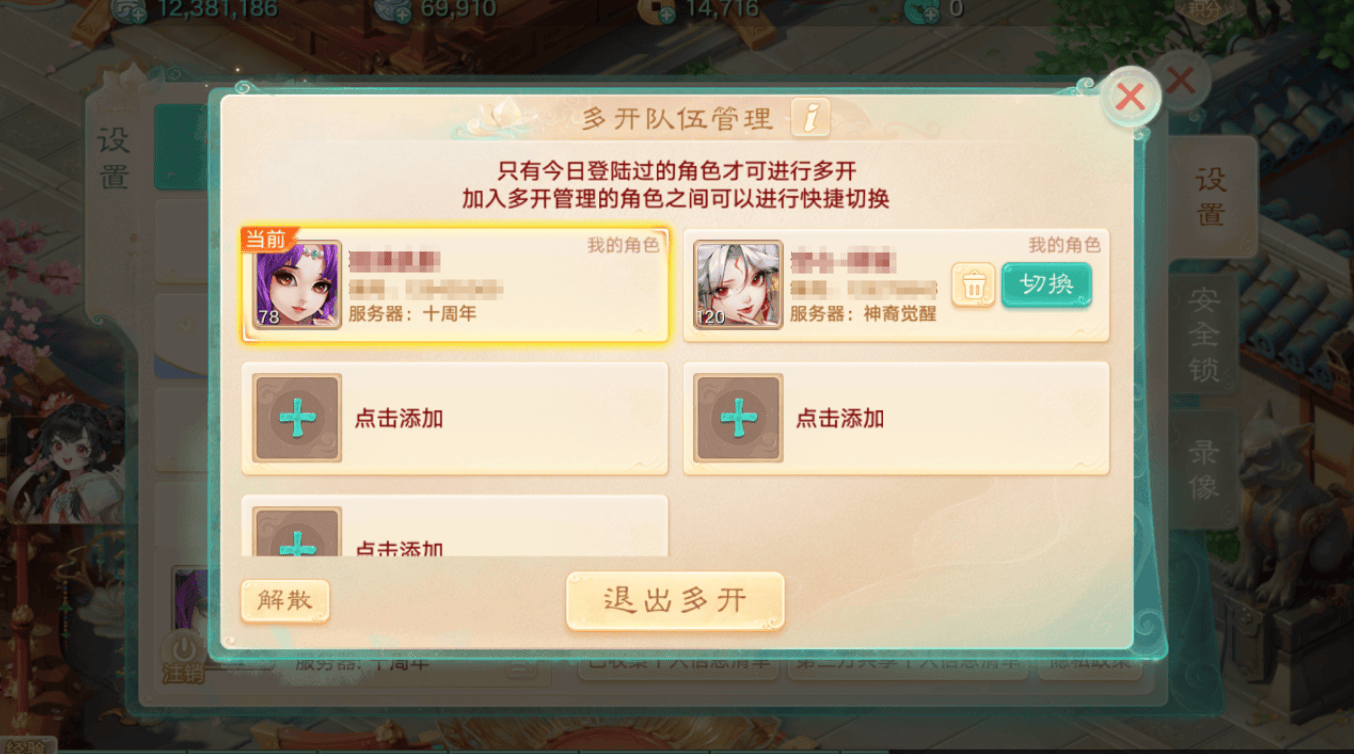Close the background settings panel X button
Screen dimensions: 1354x754
click(1180, 80)
